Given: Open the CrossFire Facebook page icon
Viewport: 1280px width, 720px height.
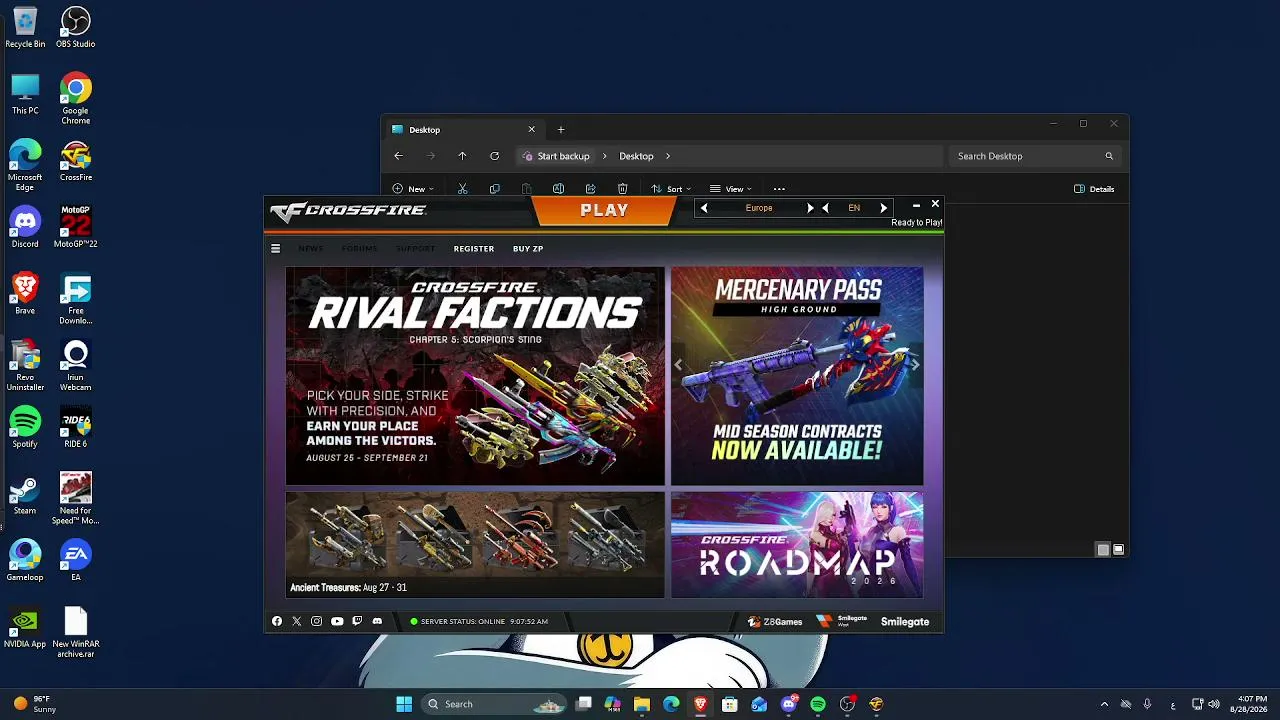Looking at the screenshot, I should (x=277, y=621).
